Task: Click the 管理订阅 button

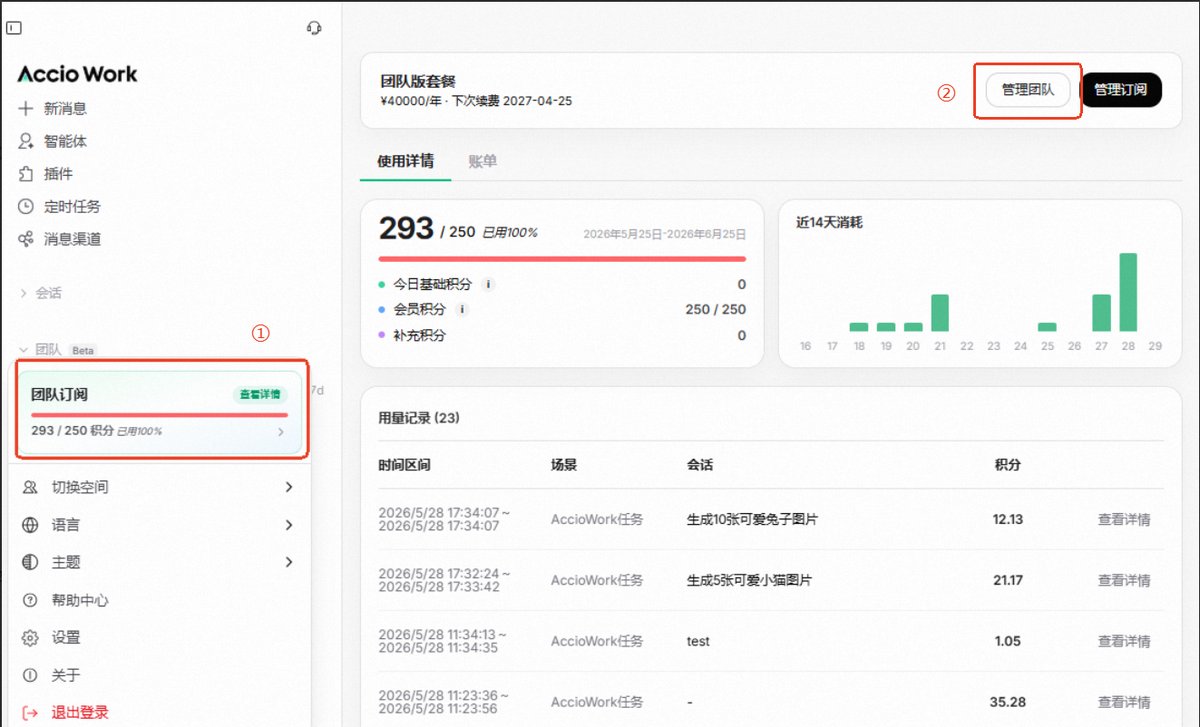Action: (x=1121, y=90)
